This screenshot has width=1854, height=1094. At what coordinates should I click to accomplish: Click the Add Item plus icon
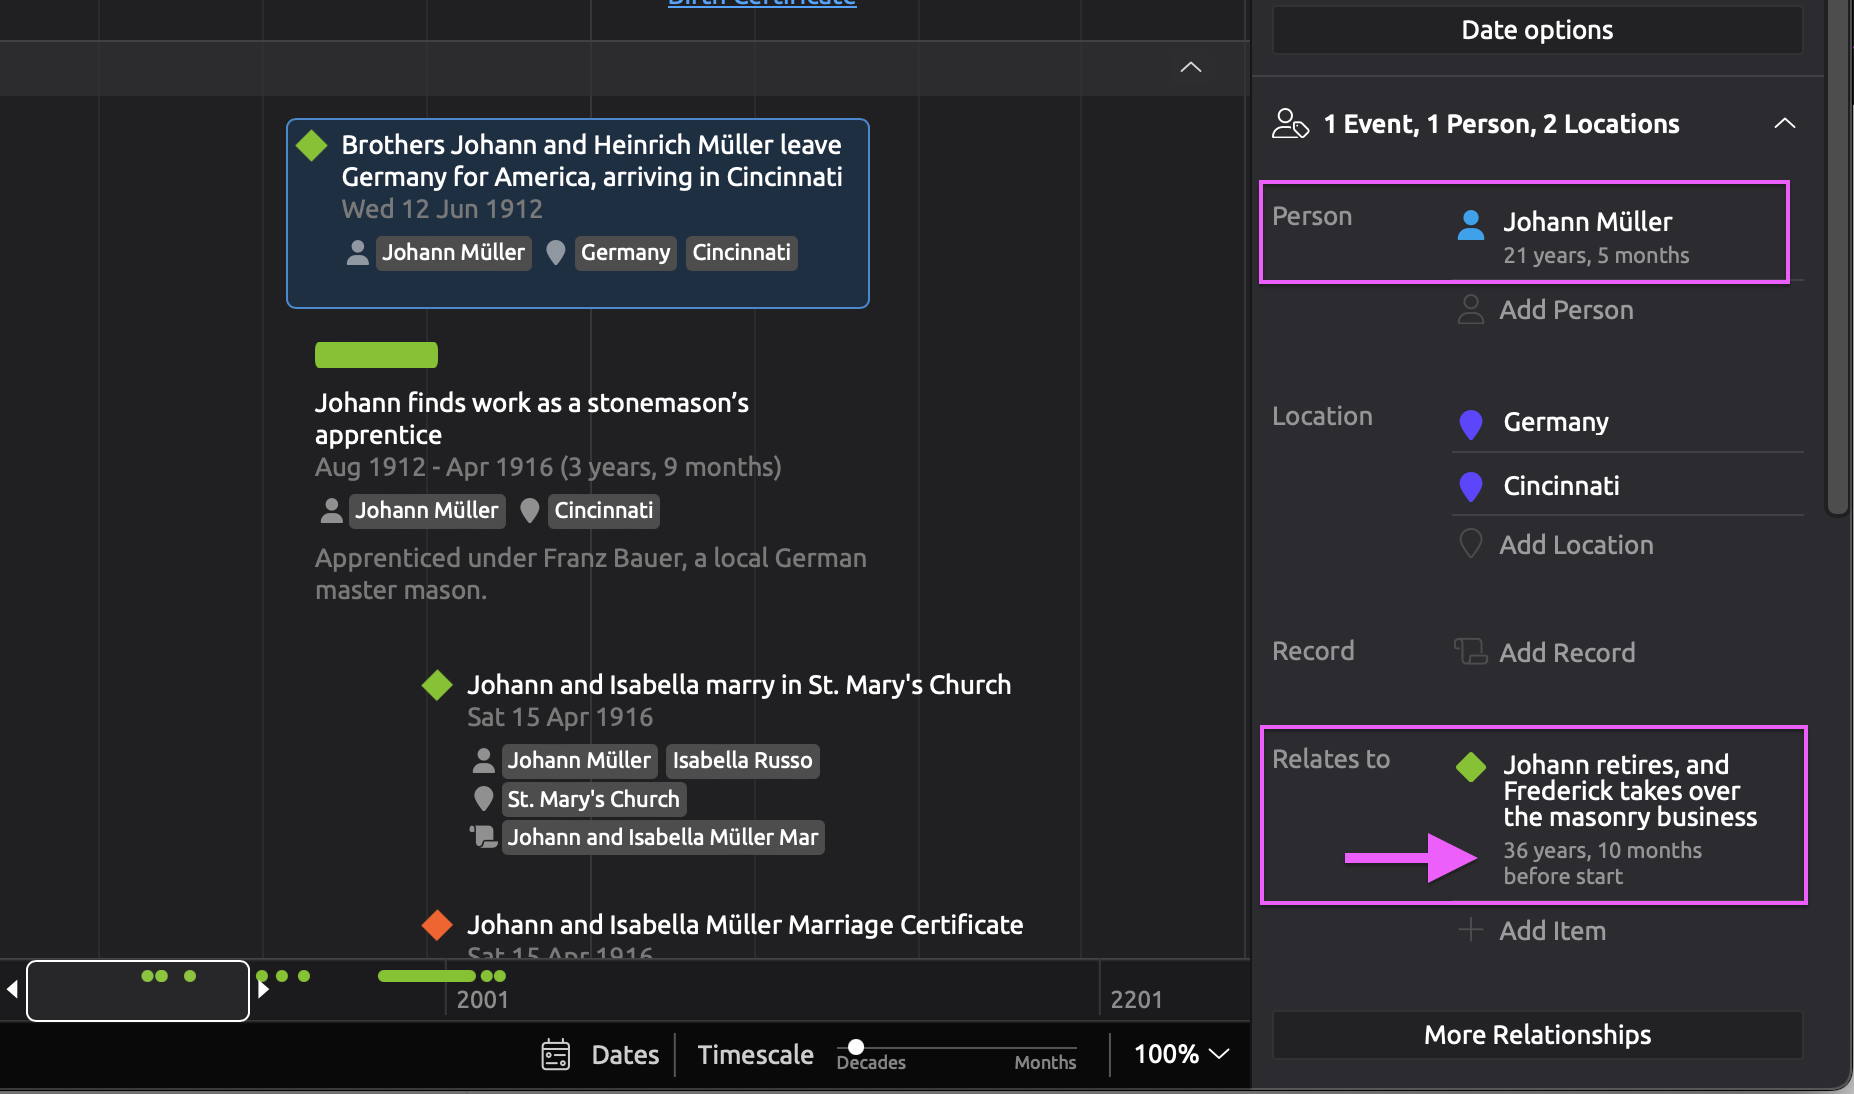pyautogui.click(x=1470, y=930)
